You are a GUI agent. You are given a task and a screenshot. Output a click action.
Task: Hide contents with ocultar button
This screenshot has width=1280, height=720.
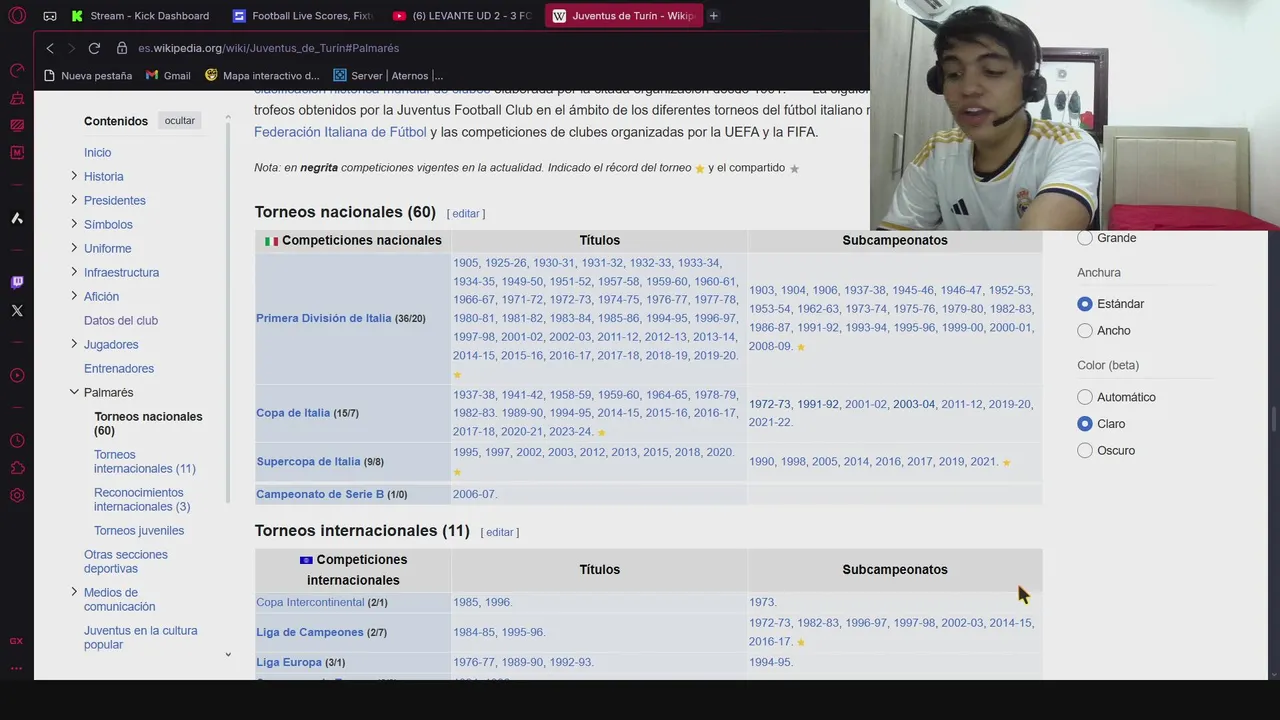180,121
